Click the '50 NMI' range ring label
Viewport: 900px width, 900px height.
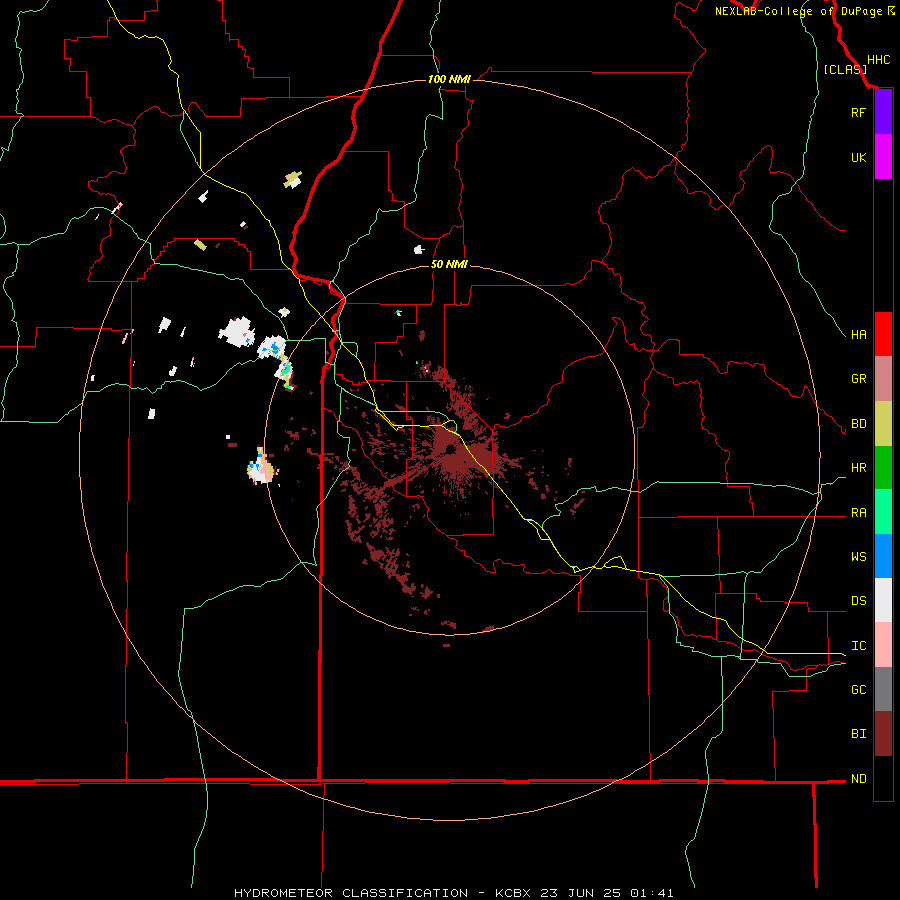pos(449,264)
